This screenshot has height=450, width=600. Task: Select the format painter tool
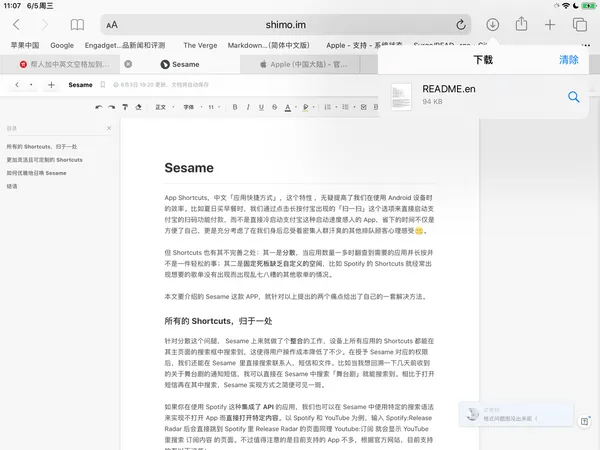[x=125, y=107]
